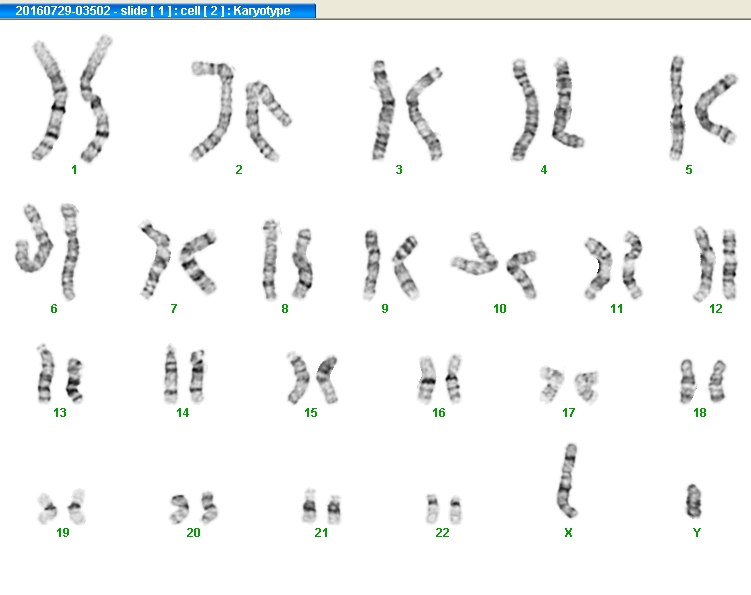Select the chromosome 2 pair
This screenshot has width=751, height=595.
click(241, 111)
